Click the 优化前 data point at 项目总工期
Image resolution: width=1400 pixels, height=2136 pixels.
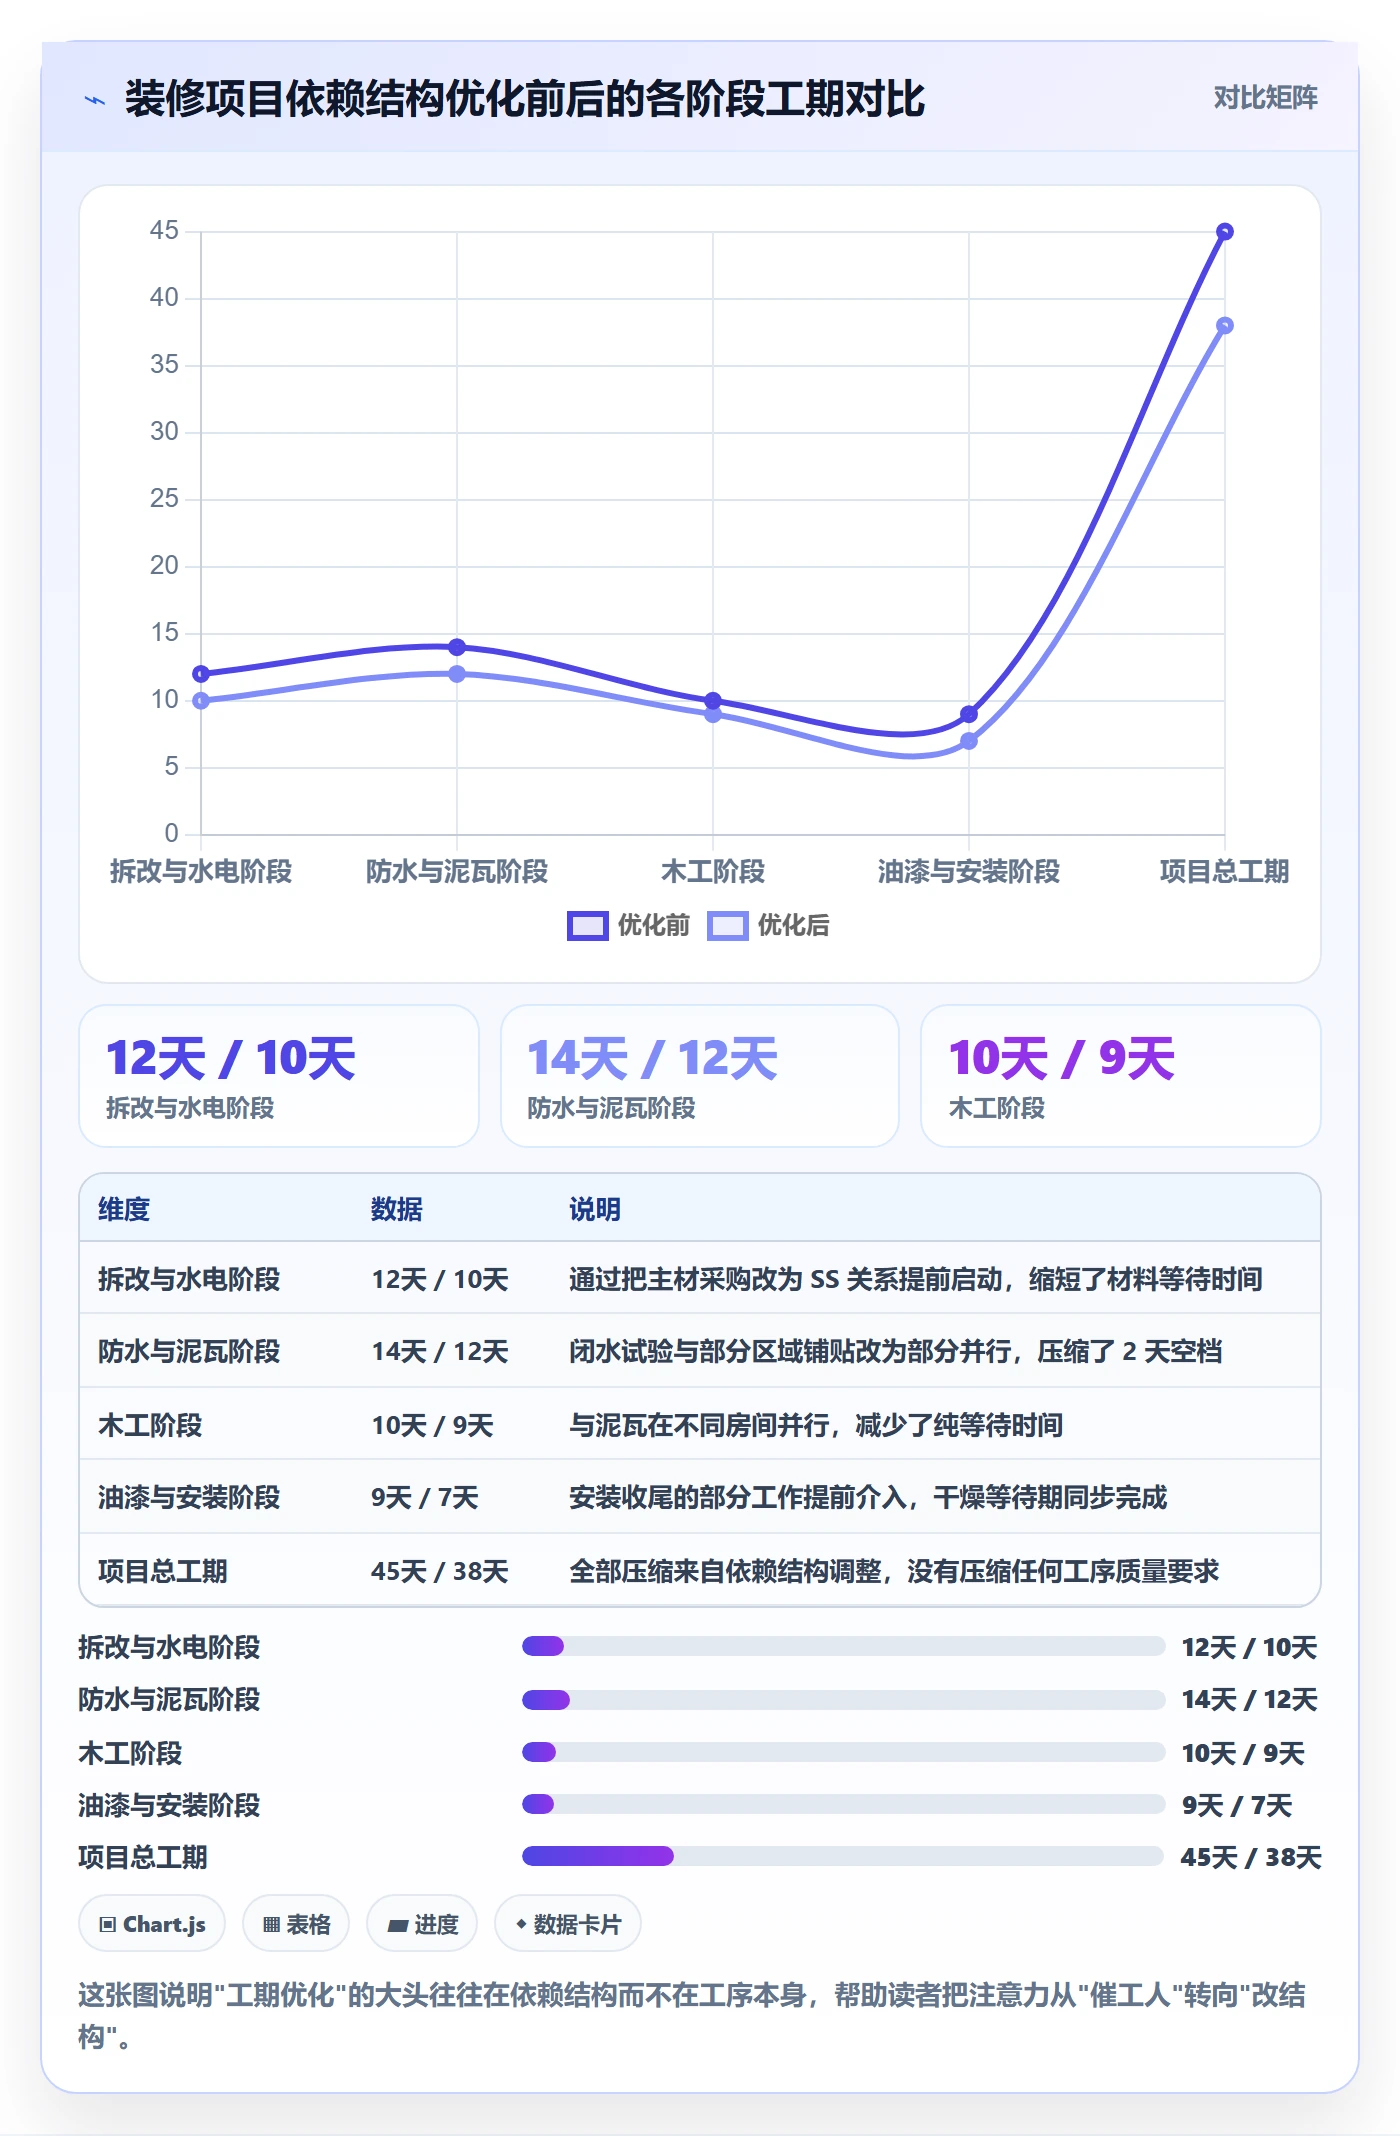1224,232
